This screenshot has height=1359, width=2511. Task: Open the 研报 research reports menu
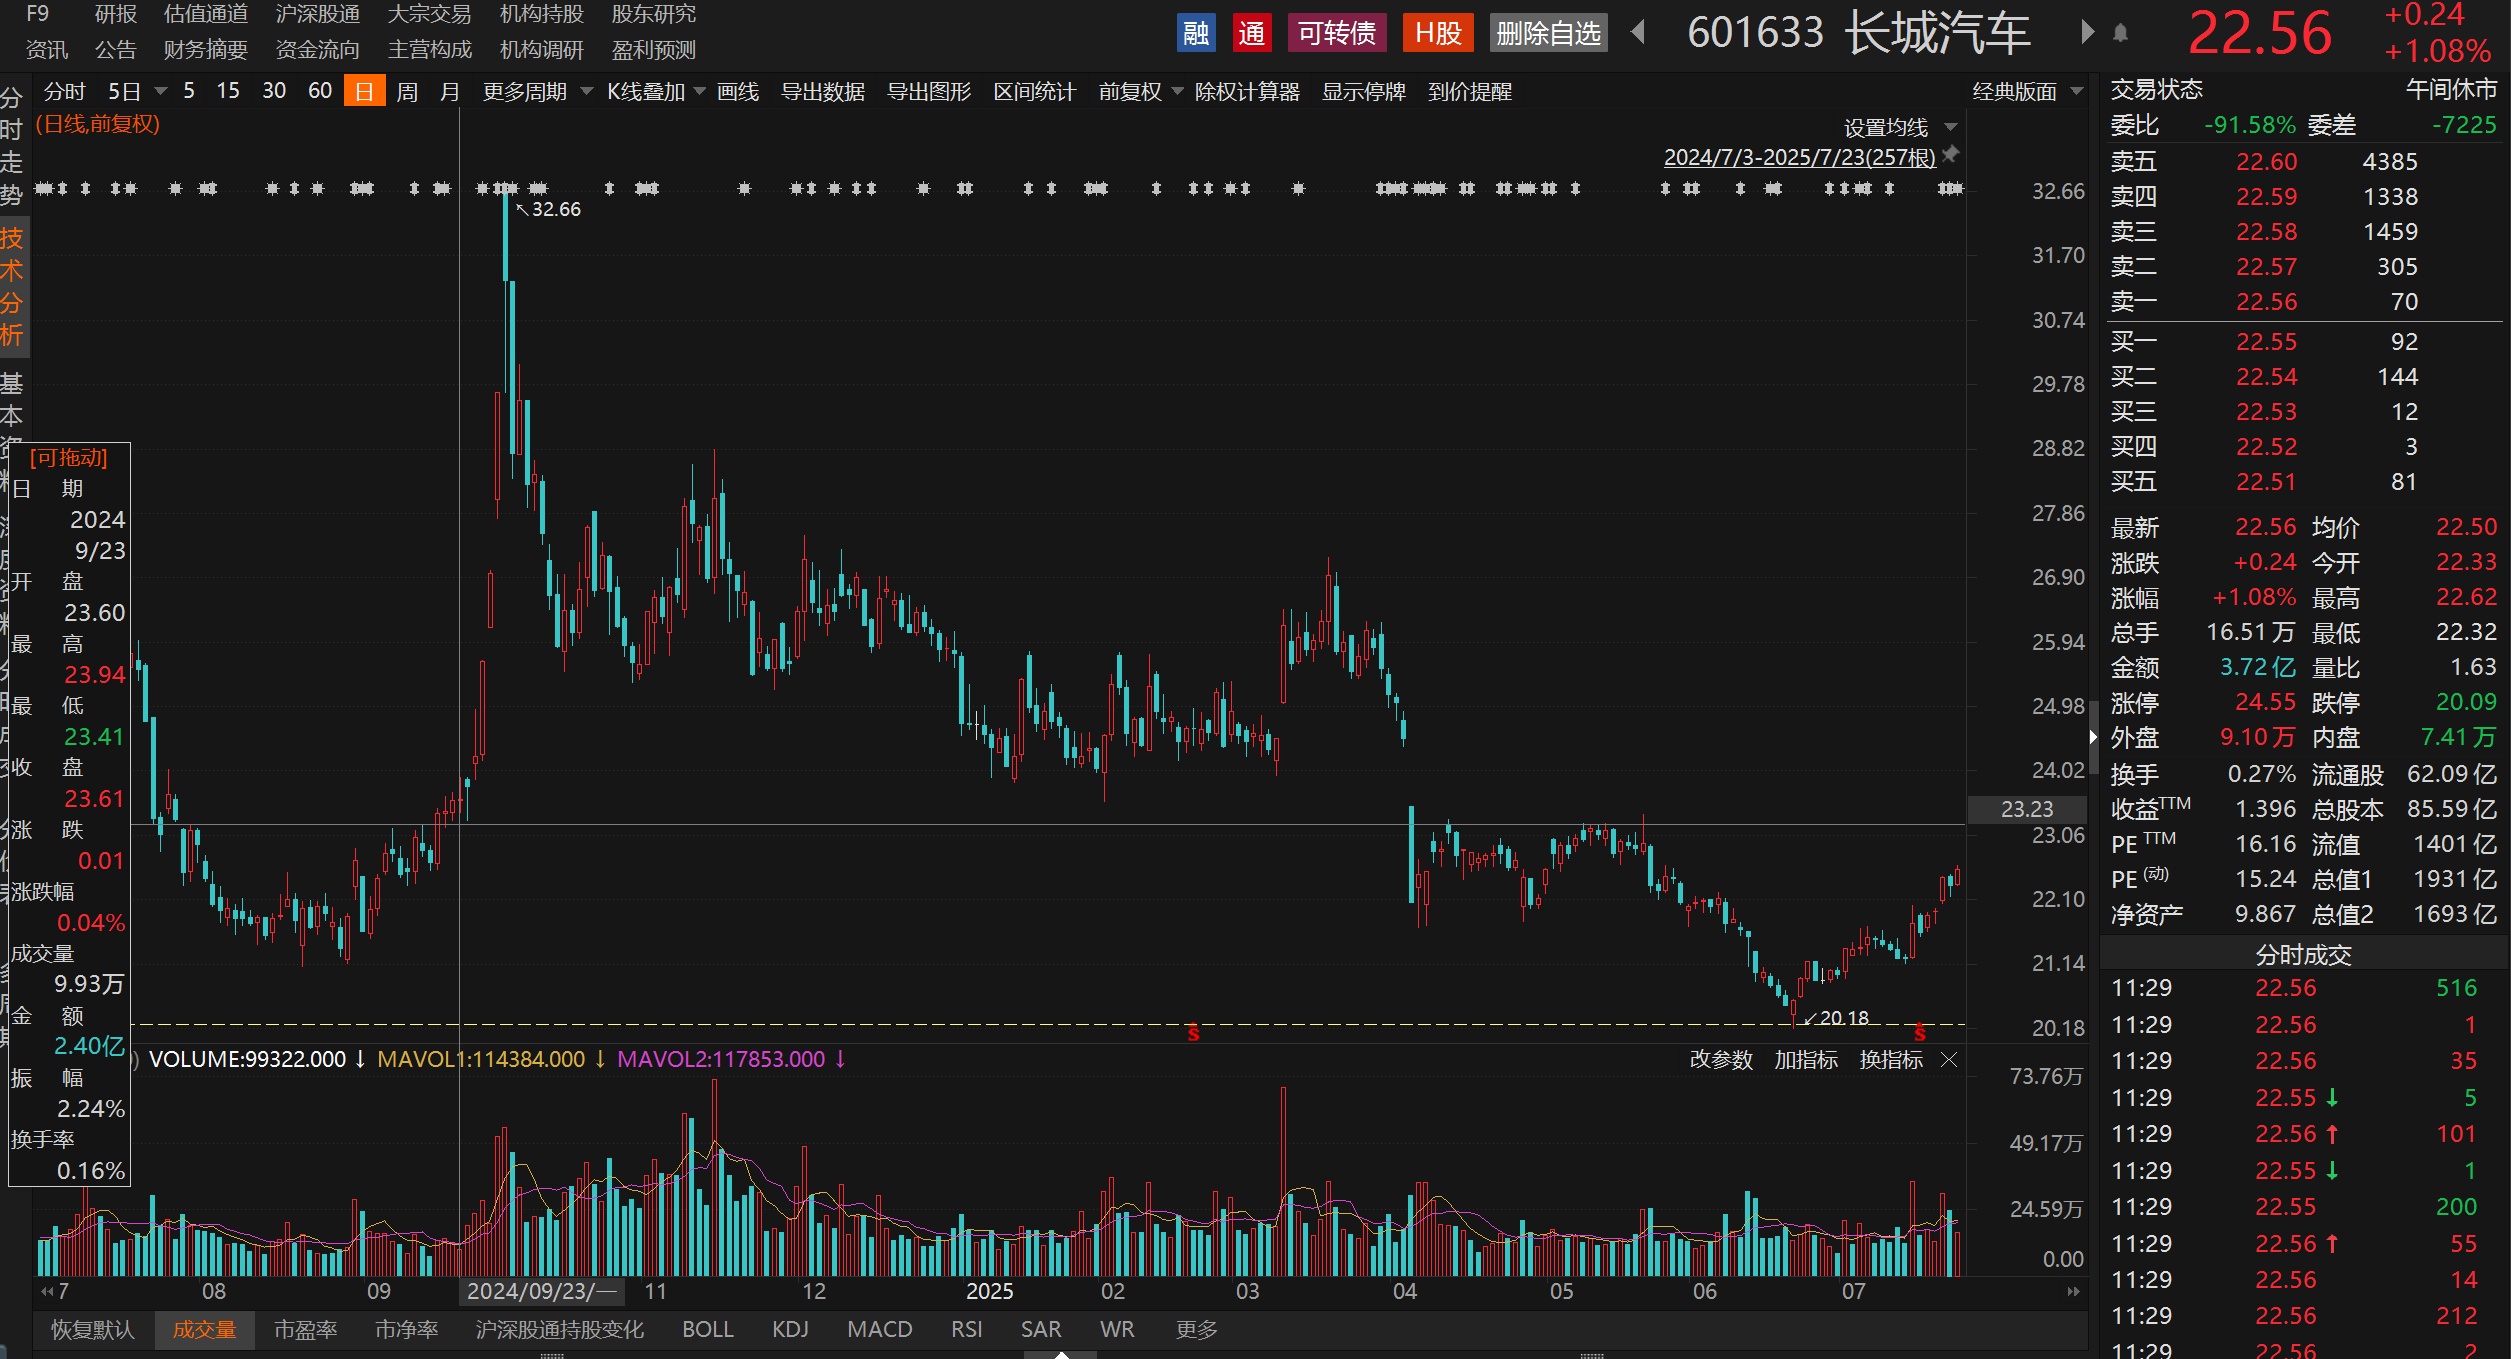pyautogui.click(x=115, y=14)
